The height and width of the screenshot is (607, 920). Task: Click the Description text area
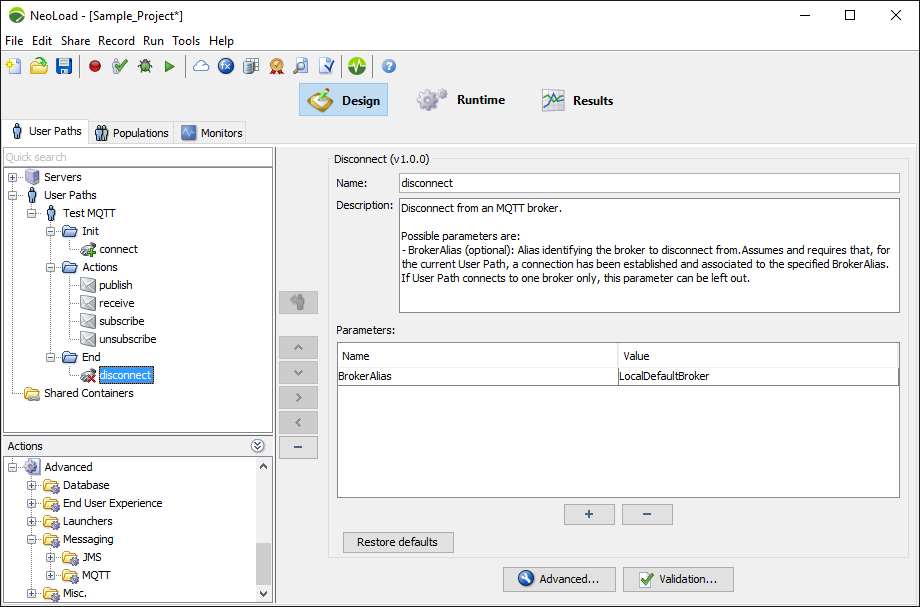[x=649, y=256]
